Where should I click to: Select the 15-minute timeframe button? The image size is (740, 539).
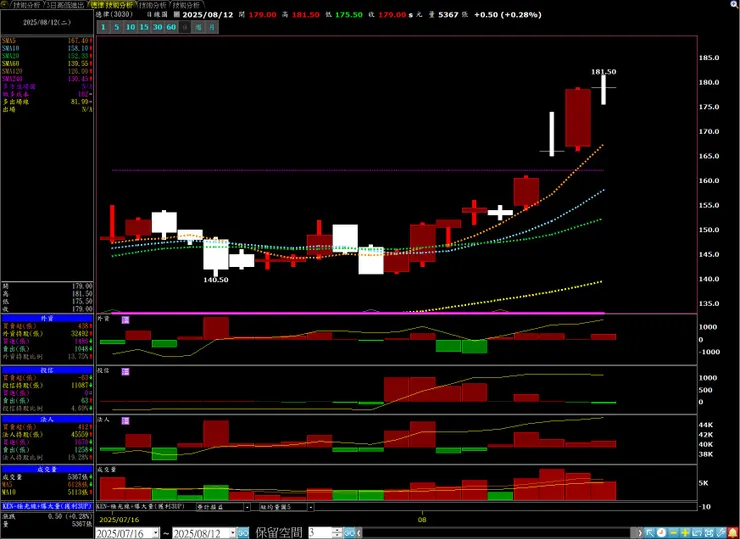click(144, 27)
